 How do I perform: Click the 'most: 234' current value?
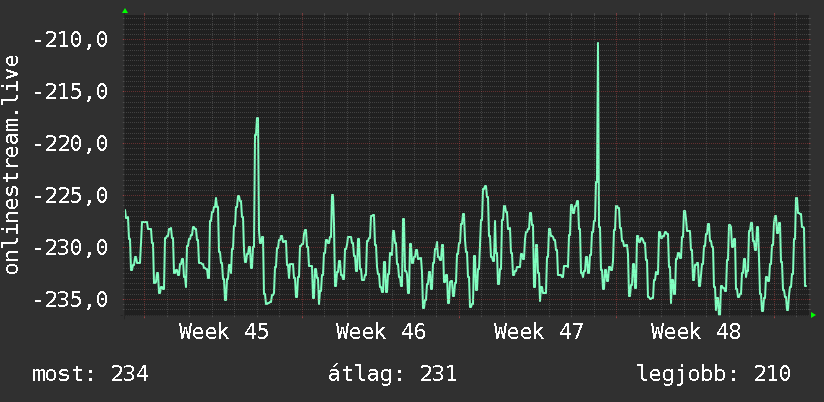pos(90,374)
